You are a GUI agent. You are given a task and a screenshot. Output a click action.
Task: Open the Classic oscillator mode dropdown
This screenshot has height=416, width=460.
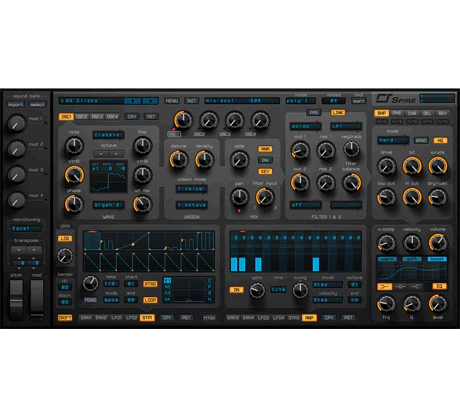[108, 135]
